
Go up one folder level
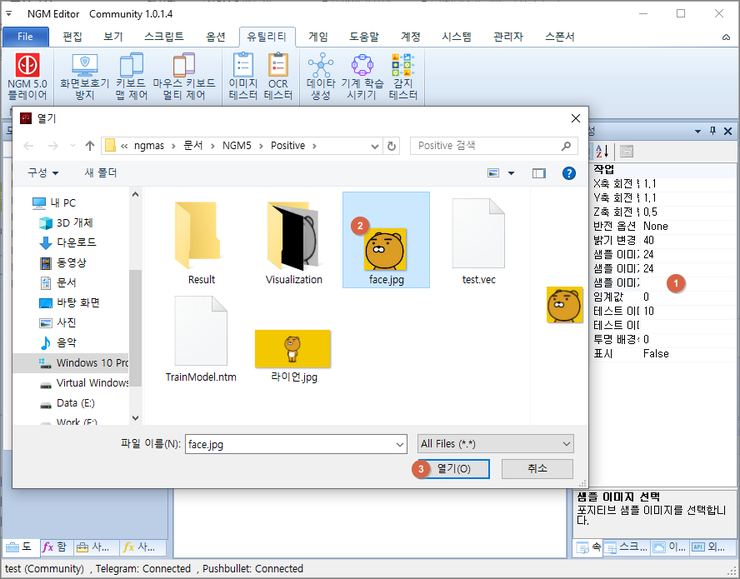click(x=90, y=146)
